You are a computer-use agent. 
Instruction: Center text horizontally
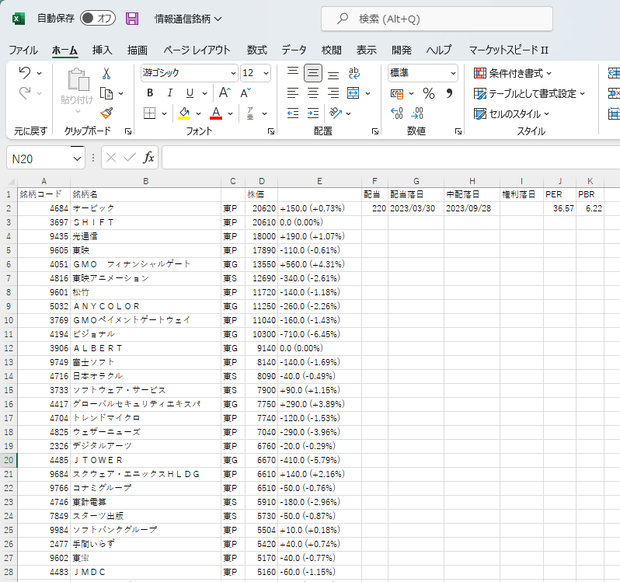pyautogui.click(x=313, y=93)
